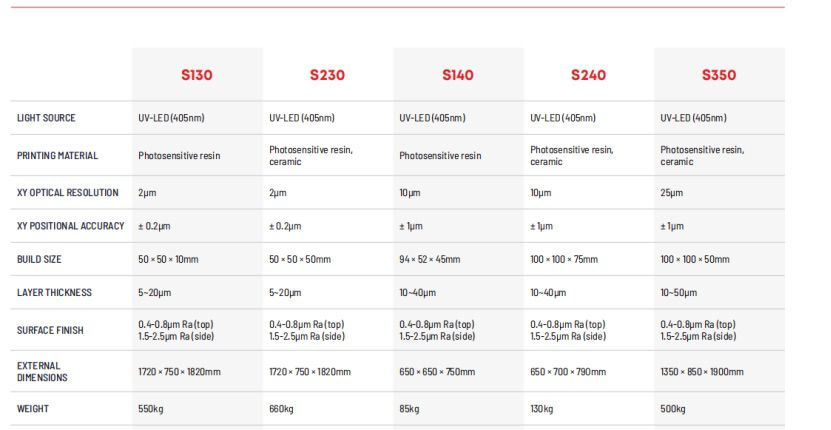Click the LAYER THICKNESS row label
The height and width of the screenshot is (430, 831).
(54, 293)
